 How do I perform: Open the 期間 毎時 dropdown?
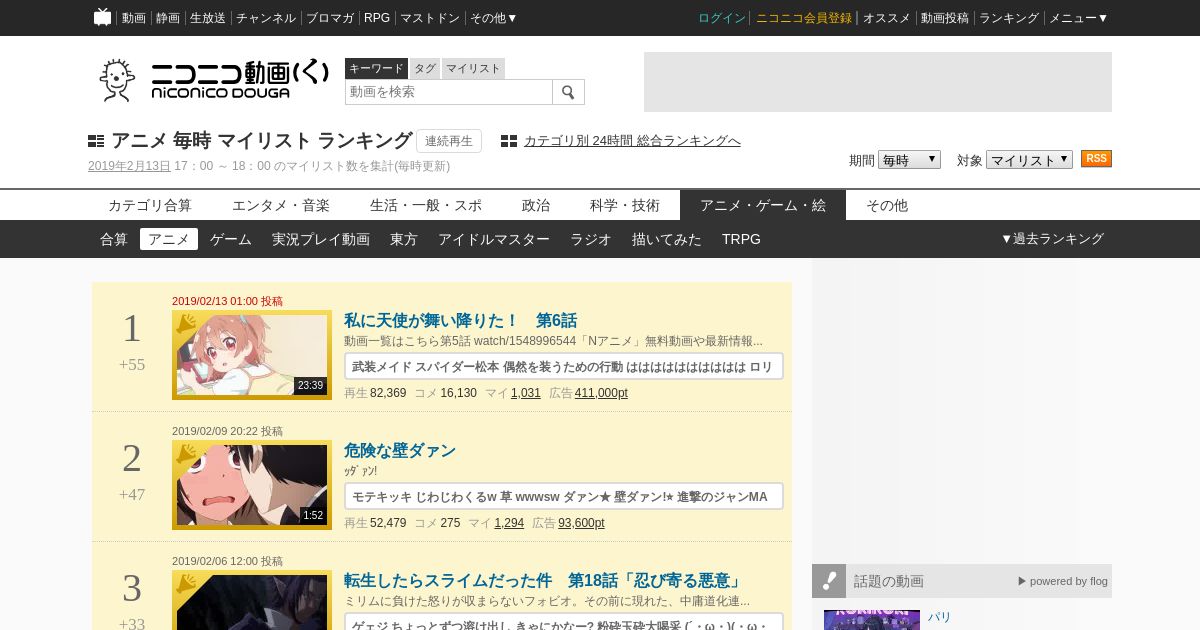click(x=909, y=160)
